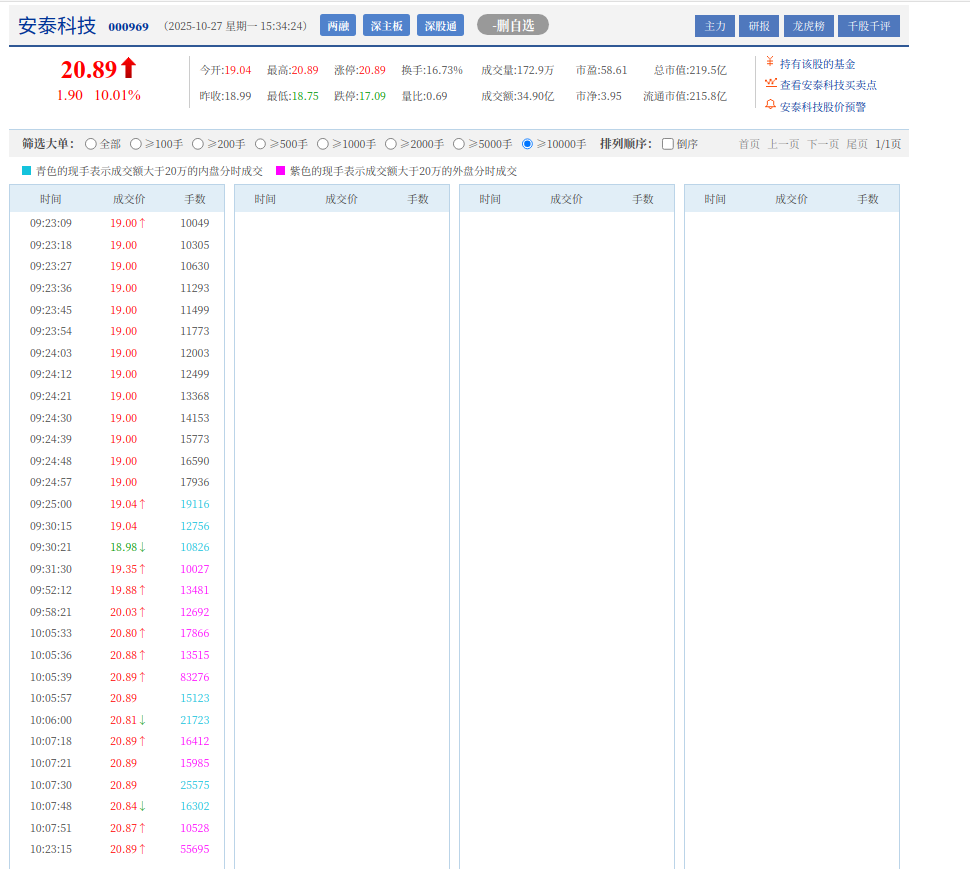Click the bell icon beside 安泰科技股价预警
Image resolution: width=970 pixels, height=869 pixels.
[770, 105]
